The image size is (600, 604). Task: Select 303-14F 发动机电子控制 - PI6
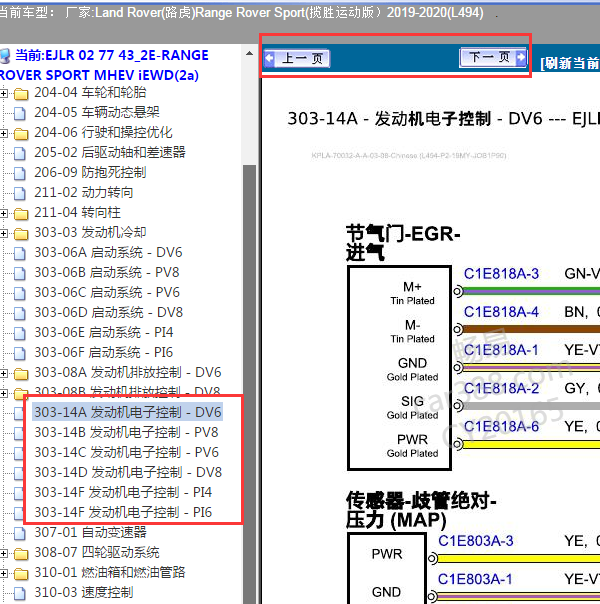coord(123,513)
